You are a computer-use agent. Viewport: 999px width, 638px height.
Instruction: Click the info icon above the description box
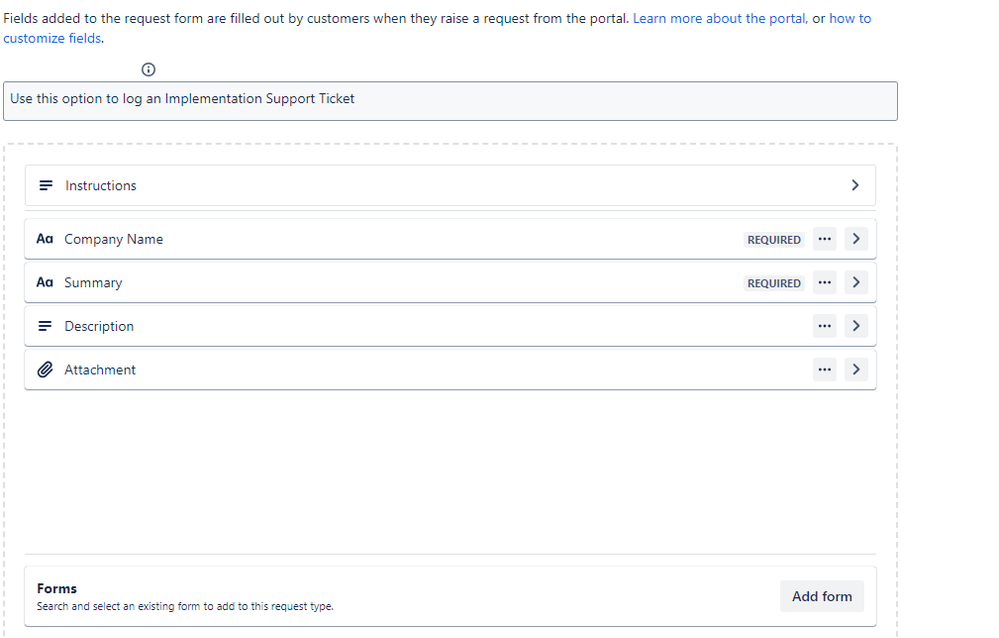[149, 69]
